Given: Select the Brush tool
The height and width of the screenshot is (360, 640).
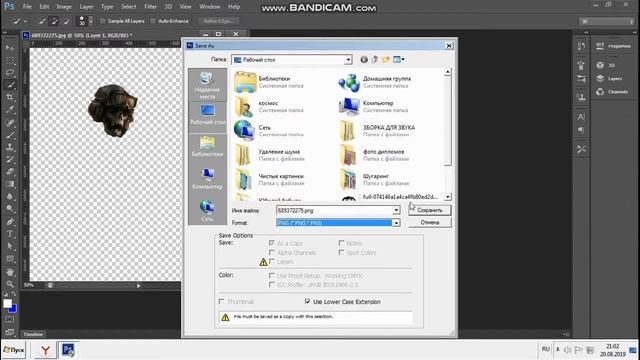Looking at the screenshot, I should (10, 135).
